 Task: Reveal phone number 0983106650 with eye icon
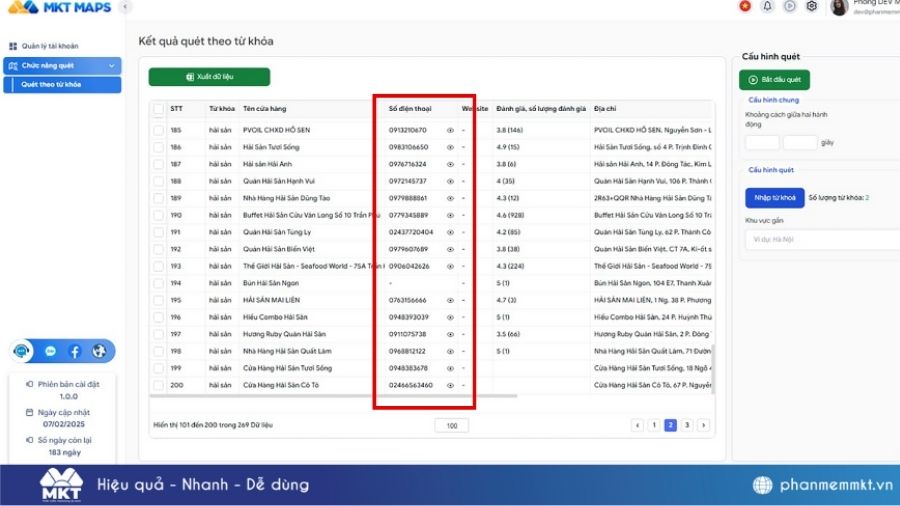(x=450, y=147)
